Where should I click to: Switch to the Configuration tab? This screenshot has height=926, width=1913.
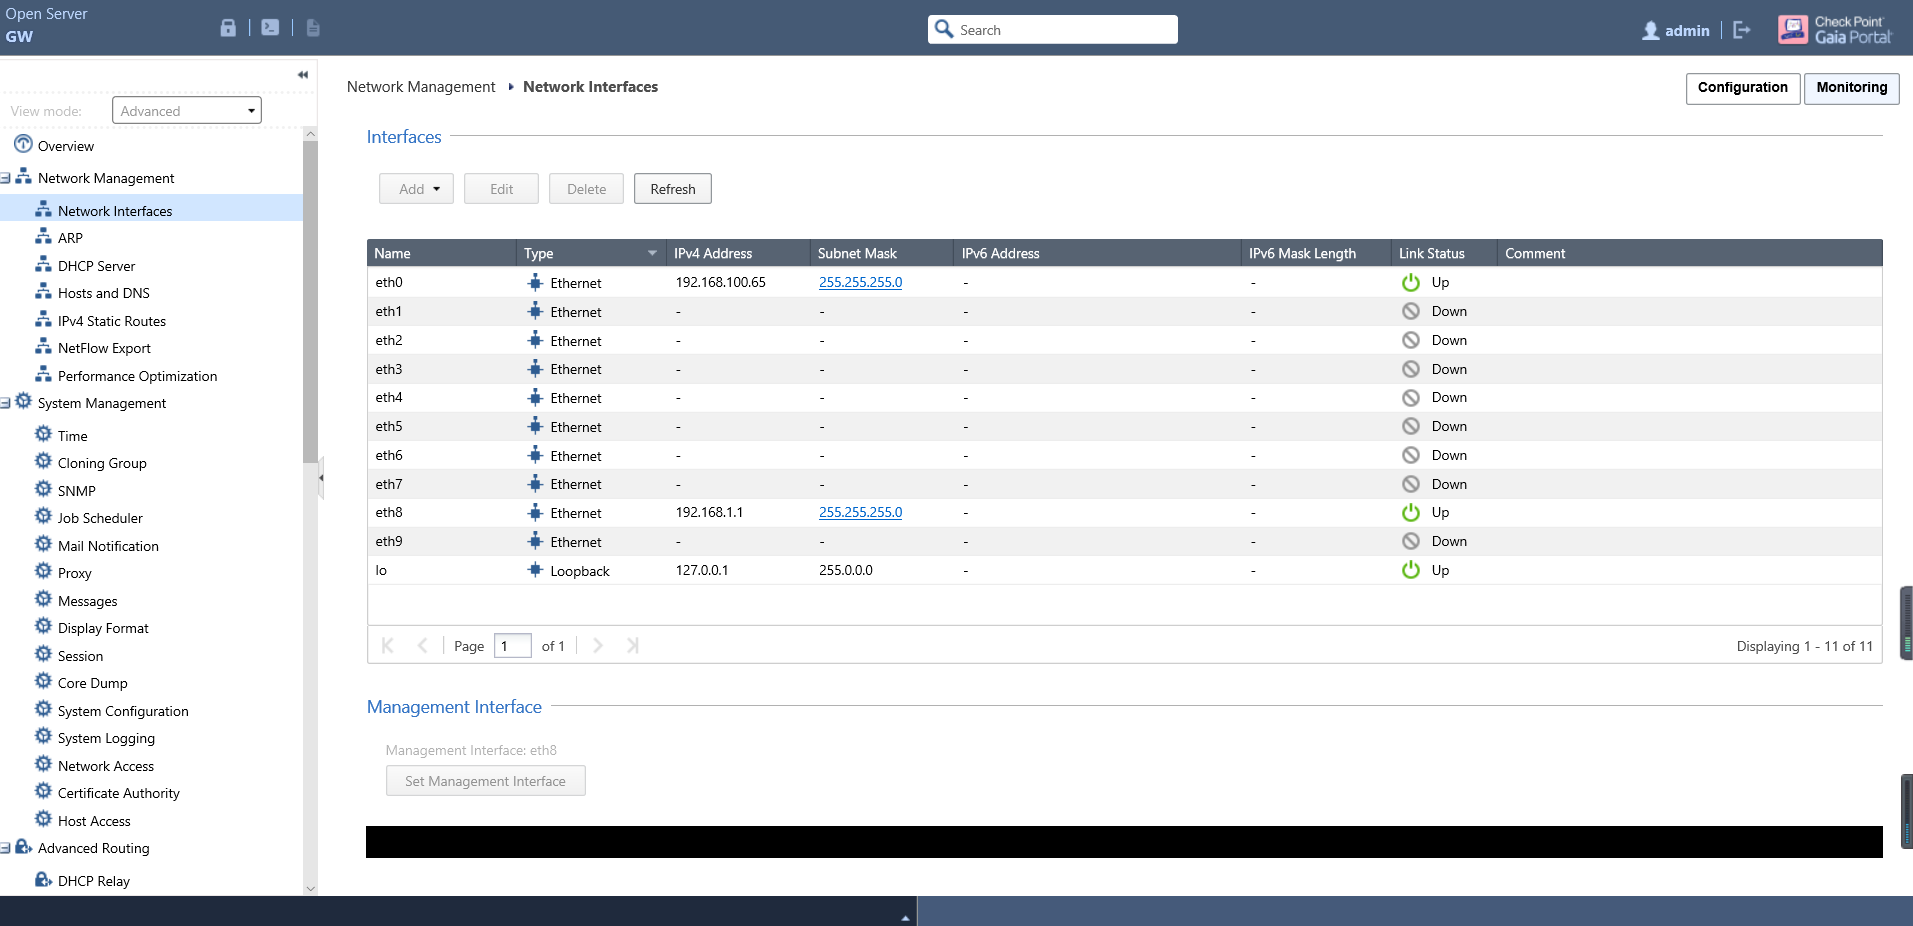(x=1743, y=88)
